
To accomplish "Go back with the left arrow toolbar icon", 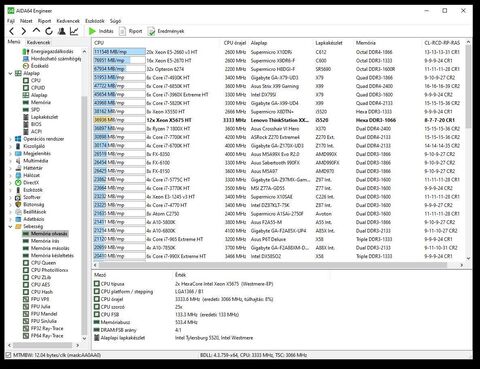I will (x=12, y=31).
